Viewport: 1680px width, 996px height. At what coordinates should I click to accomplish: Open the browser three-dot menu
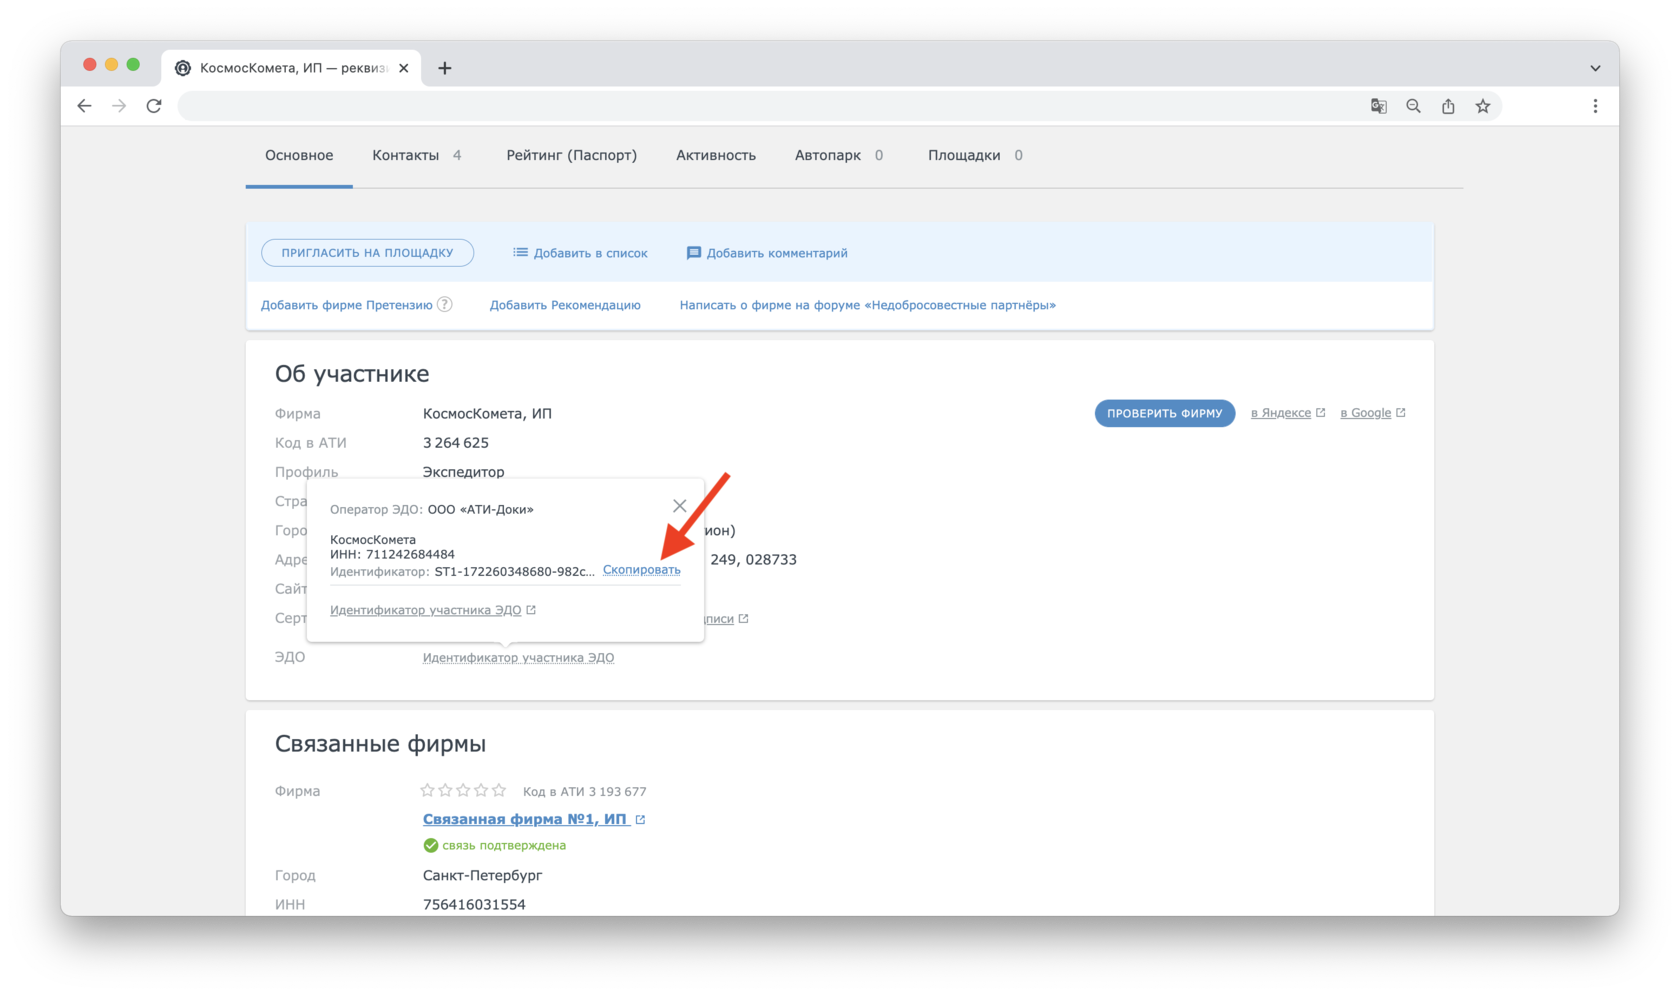coord(1595,106)
